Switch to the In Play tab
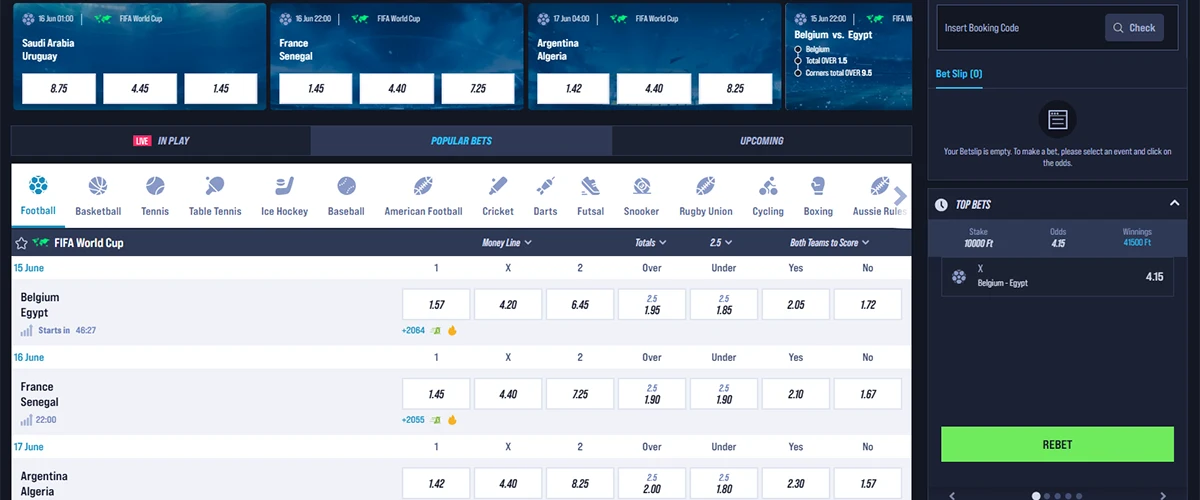 point(161,141)
